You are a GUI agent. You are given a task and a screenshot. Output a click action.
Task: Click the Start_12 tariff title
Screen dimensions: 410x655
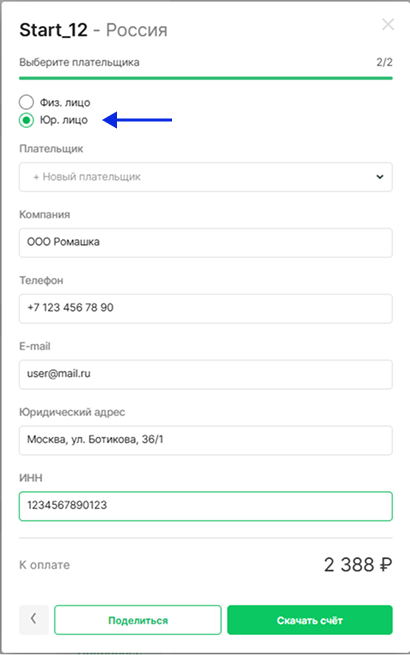[53, 30]
